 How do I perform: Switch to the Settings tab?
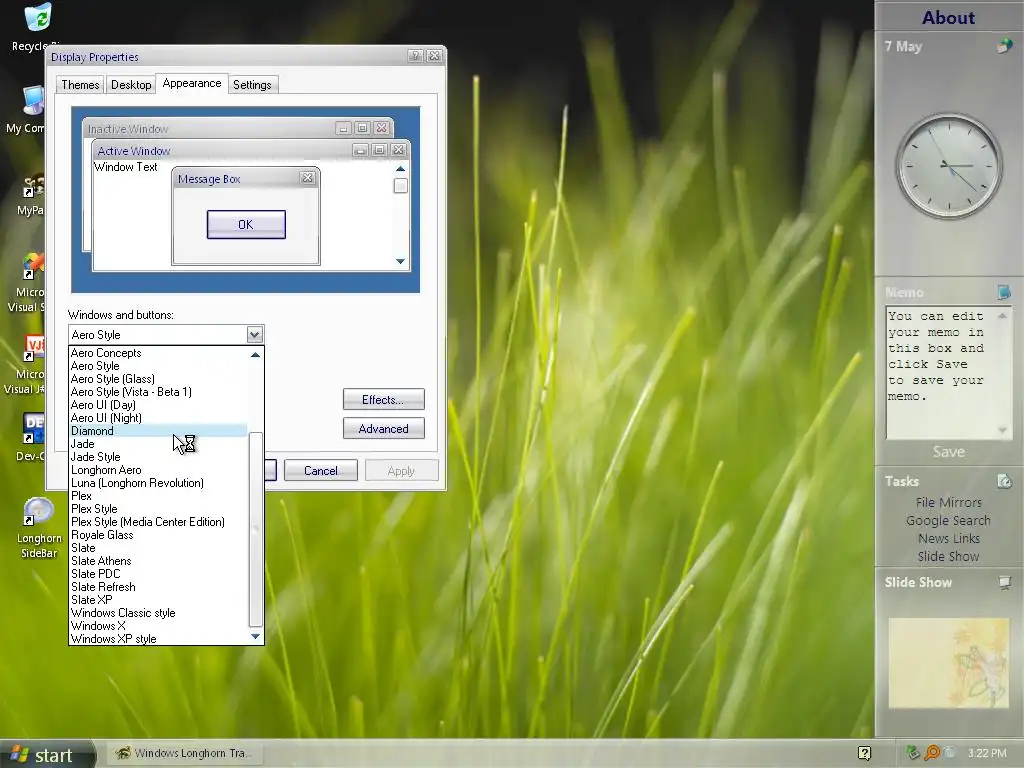pos(252,85)
